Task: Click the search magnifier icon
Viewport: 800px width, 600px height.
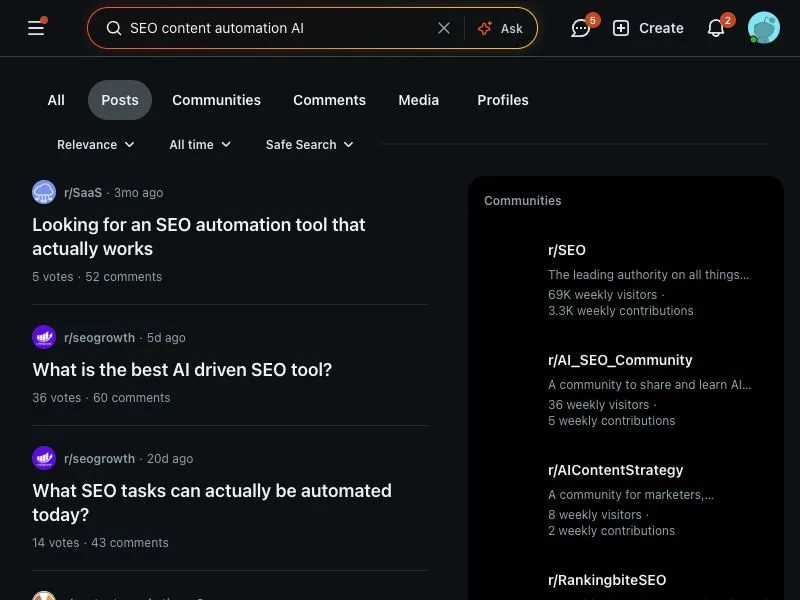Action: [x=114, y=28]
